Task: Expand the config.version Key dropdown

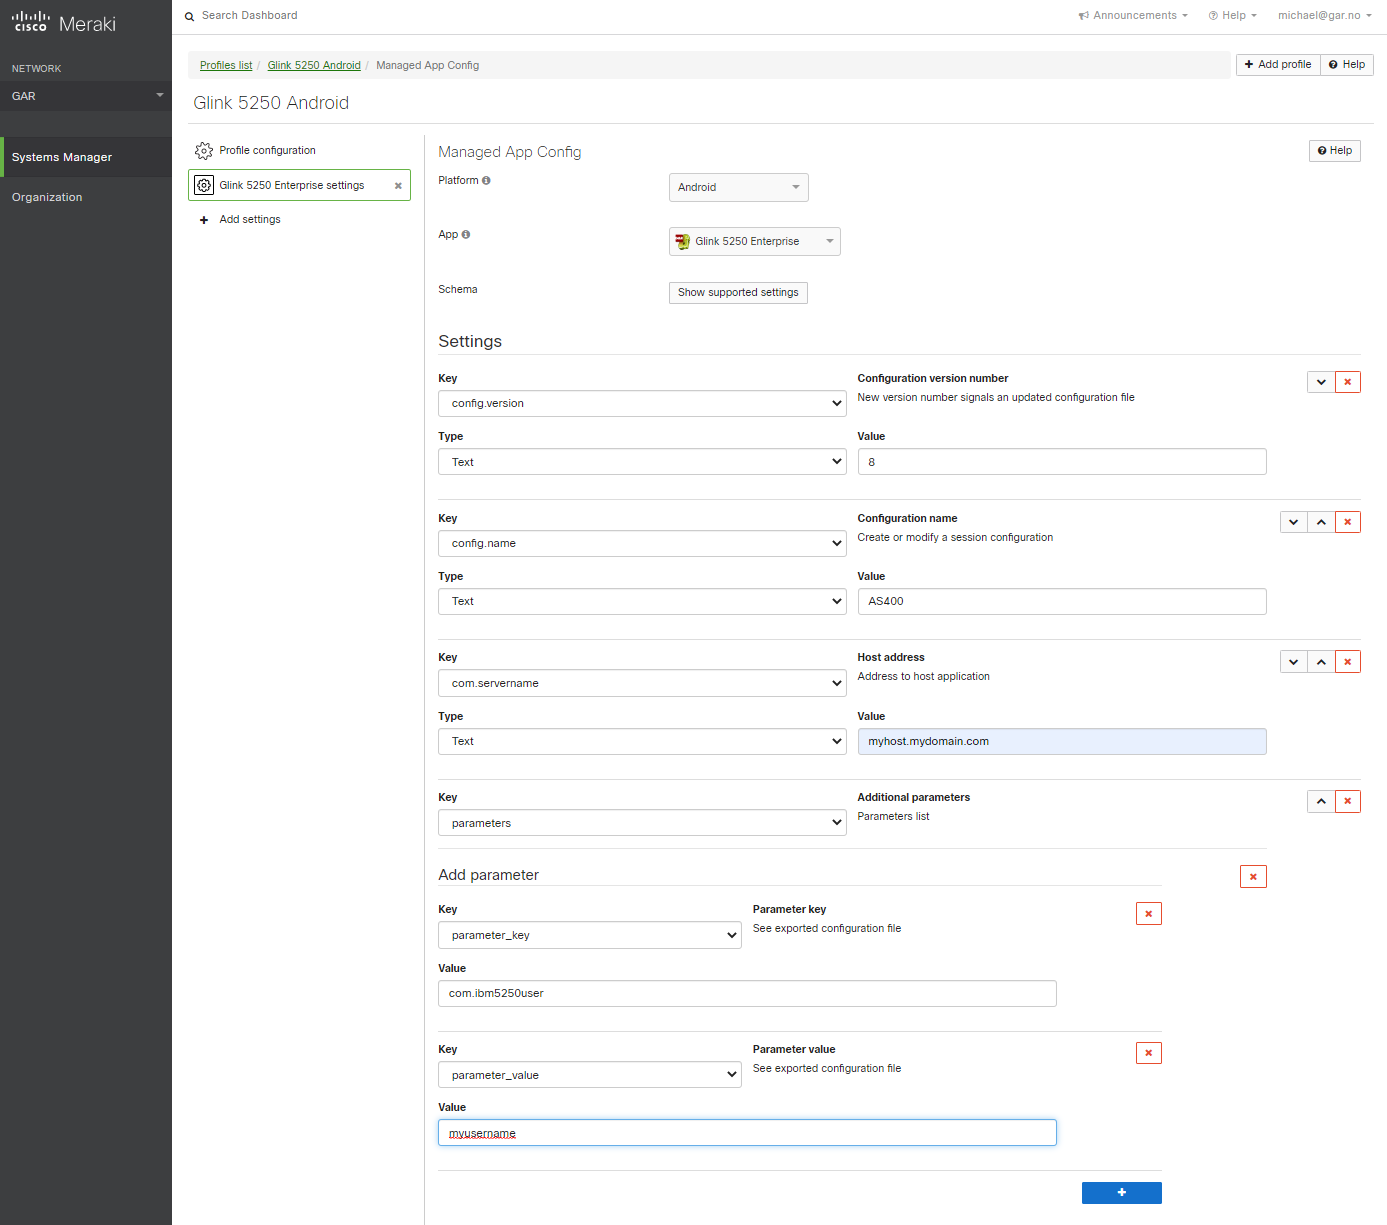Action: [x=642, y=404]
